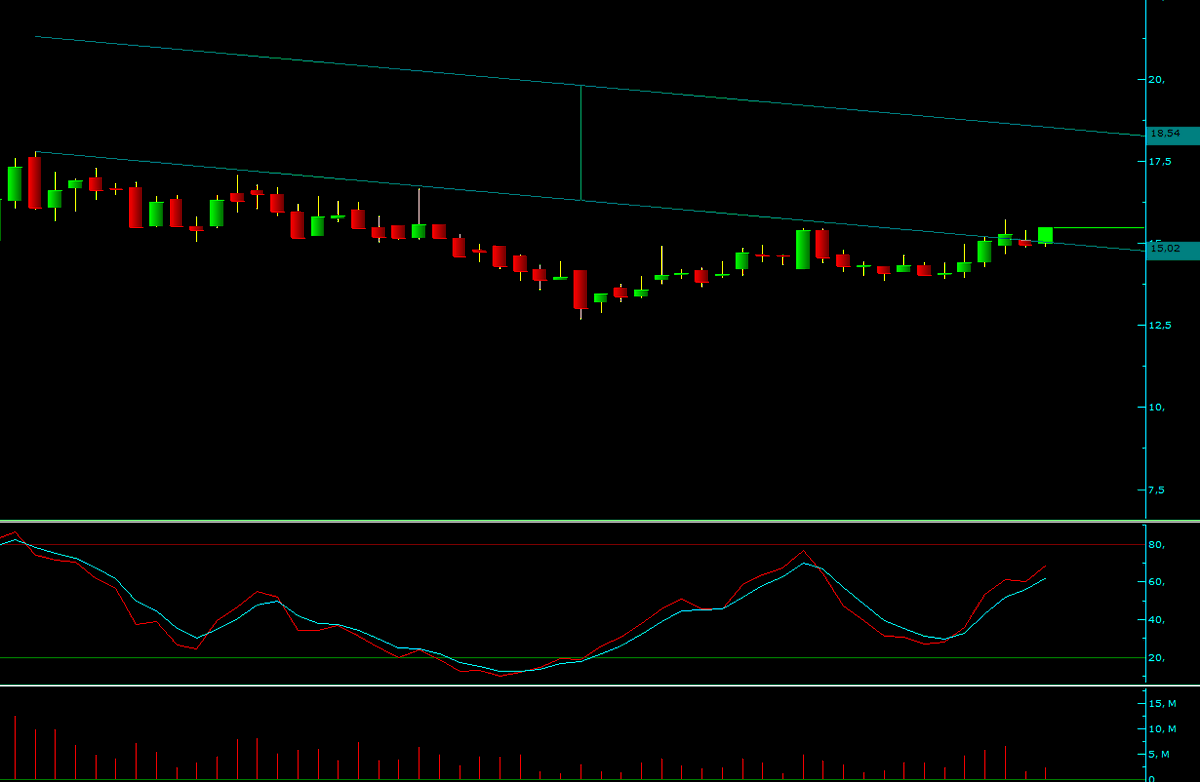This screenshot has height=782, width=1200.
Task: Select the upper descending channel trendline
Action: pyautogui.click(x=590, y=85)
